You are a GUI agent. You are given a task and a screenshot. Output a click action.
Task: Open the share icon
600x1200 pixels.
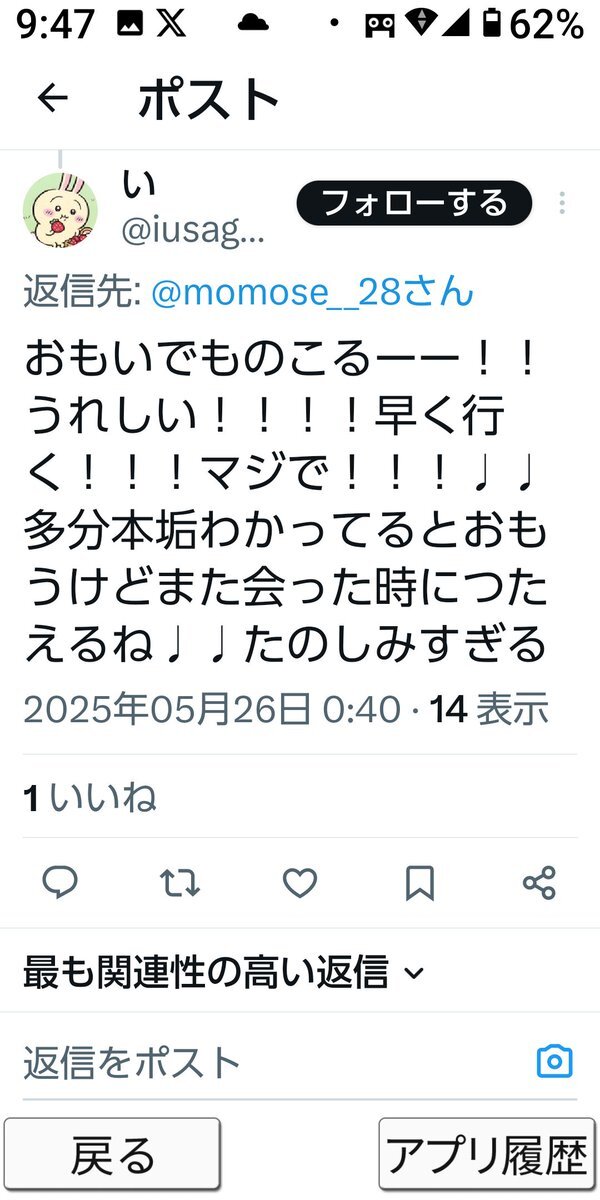click(x=539, y=882)
